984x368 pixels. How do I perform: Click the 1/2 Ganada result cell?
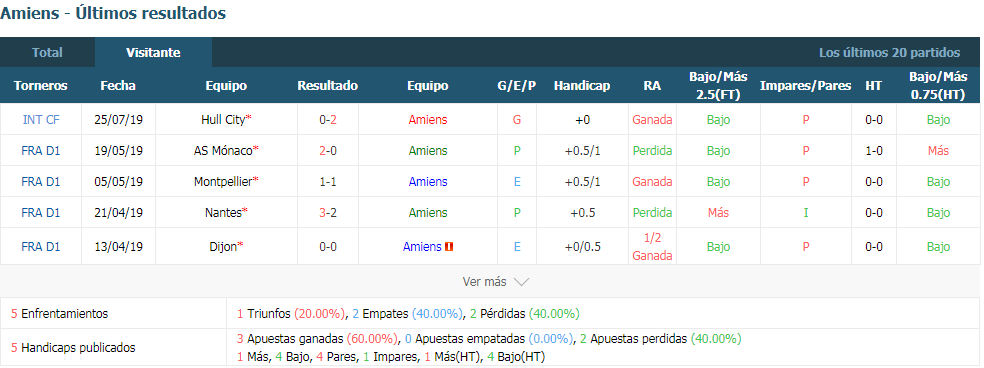pyautogui.click(x=652, y=247)
